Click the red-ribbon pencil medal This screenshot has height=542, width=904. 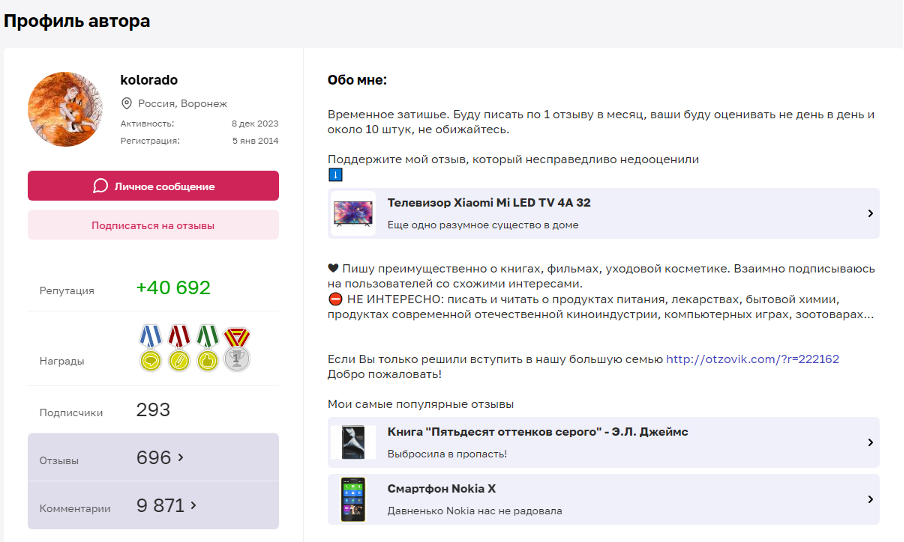click(x=179, y=348)
